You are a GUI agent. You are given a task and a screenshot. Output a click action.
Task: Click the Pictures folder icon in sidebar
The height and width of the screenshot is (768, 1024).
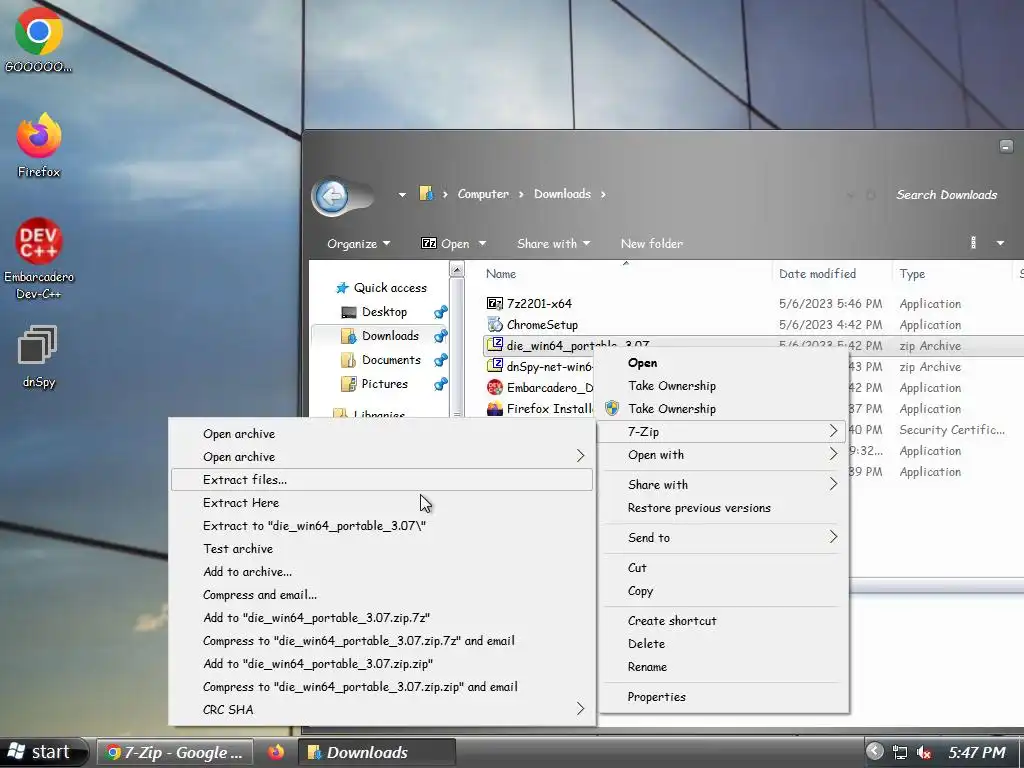coord(349,383)
